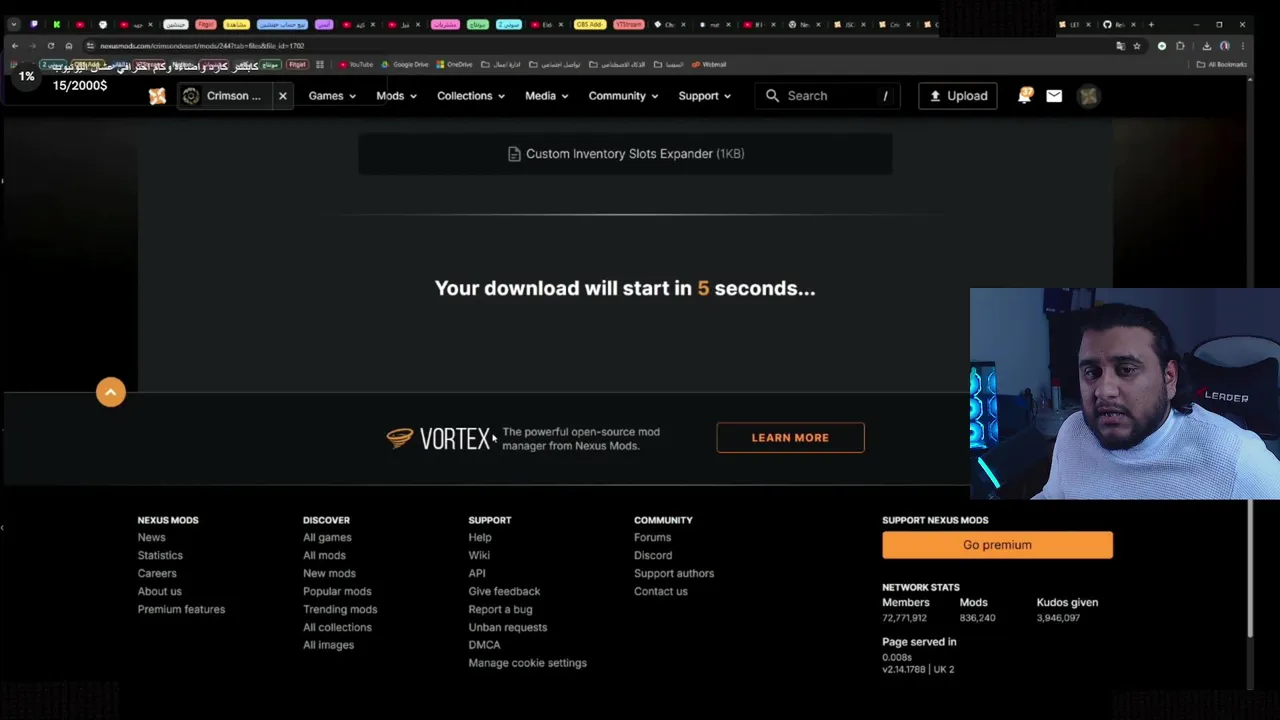This screenshot has height=720, width=1280.
Task: Open the Careers footer link
Action: [157, 574]
